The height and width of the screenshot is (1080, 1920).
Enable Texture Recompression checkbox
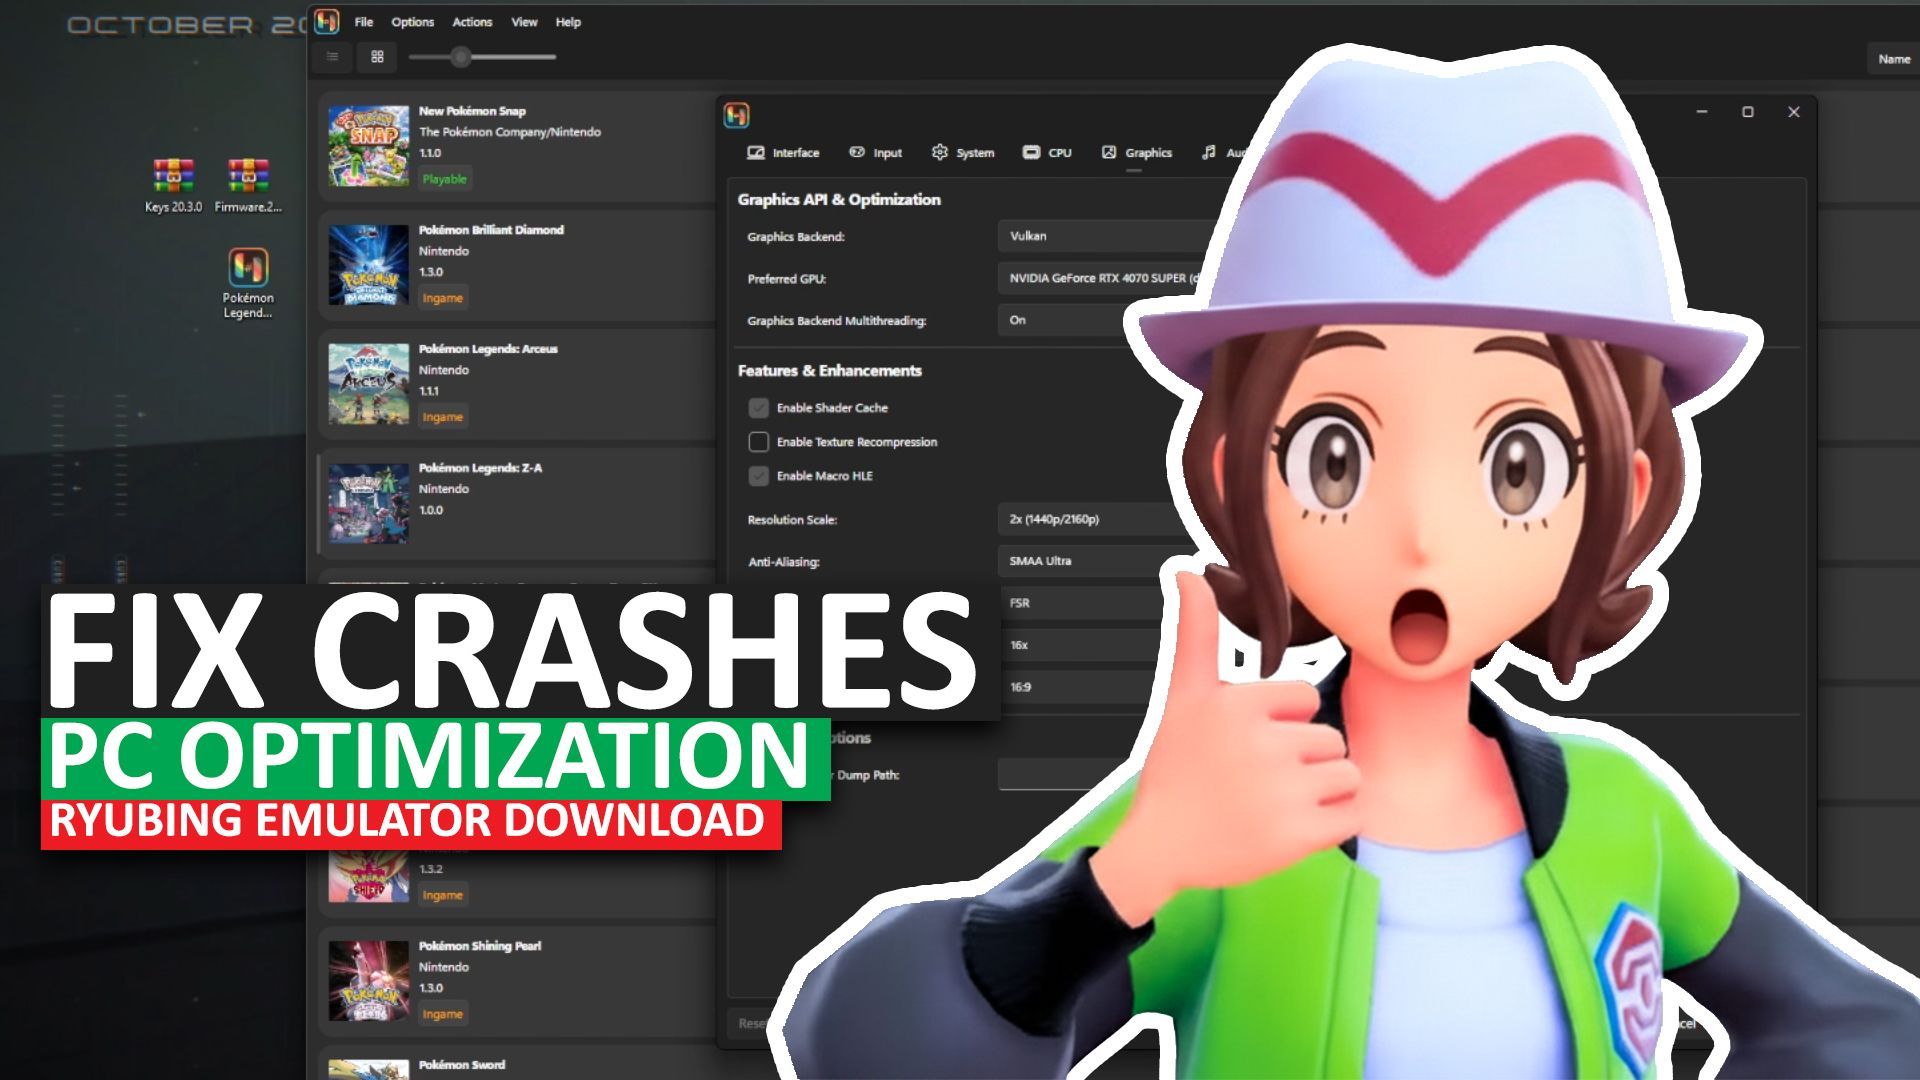tap(758, 442)
